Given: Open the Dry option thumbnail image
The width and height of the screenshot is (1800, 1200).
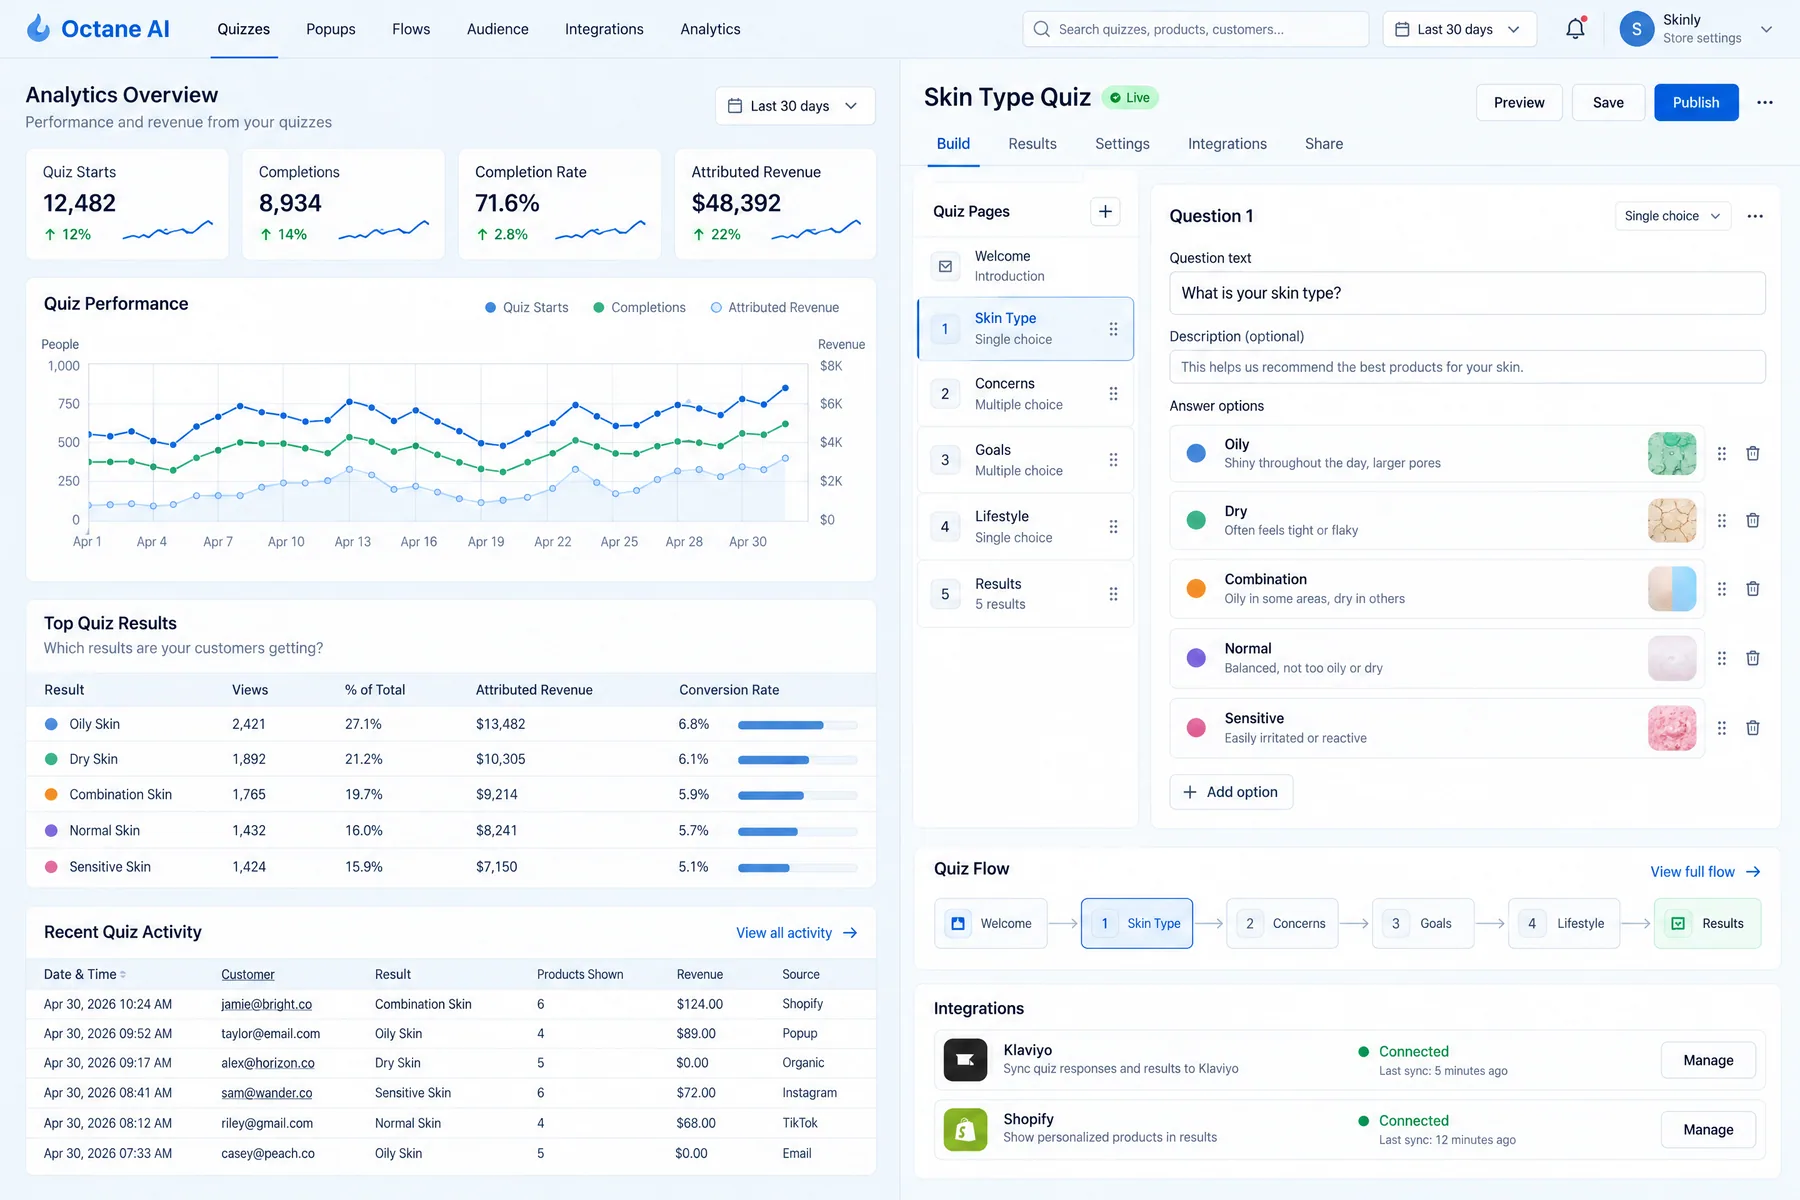Looking at the screenshot, I should (1672, 521).
